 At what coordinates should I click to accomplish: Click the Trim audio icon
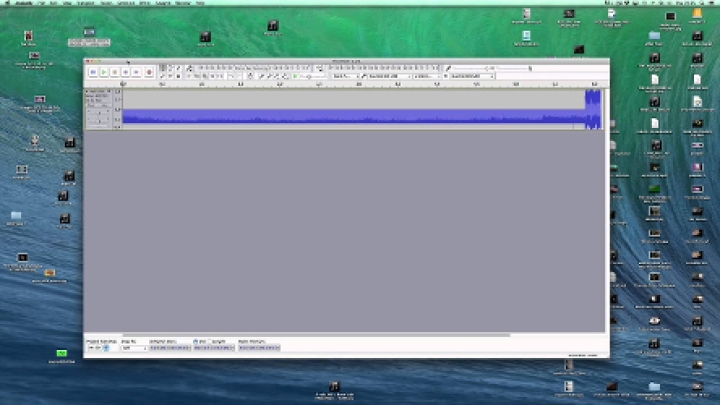tap(213, 76)
